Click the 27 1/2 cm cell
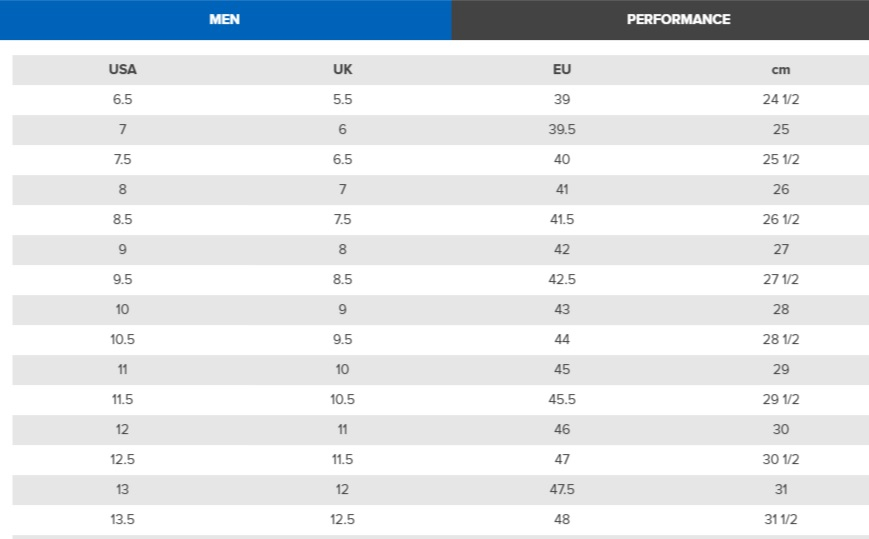 781,279
